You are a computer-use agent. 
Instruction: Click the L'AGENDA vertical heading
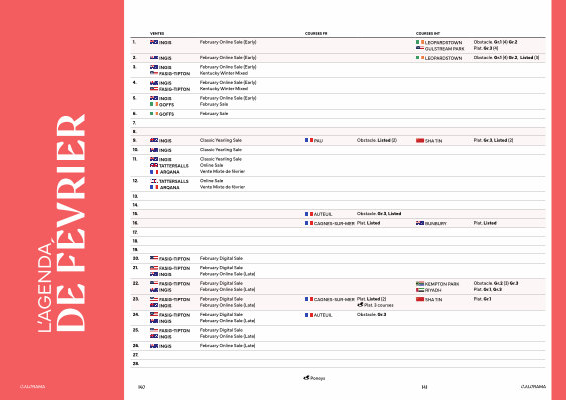click(45, 287)
